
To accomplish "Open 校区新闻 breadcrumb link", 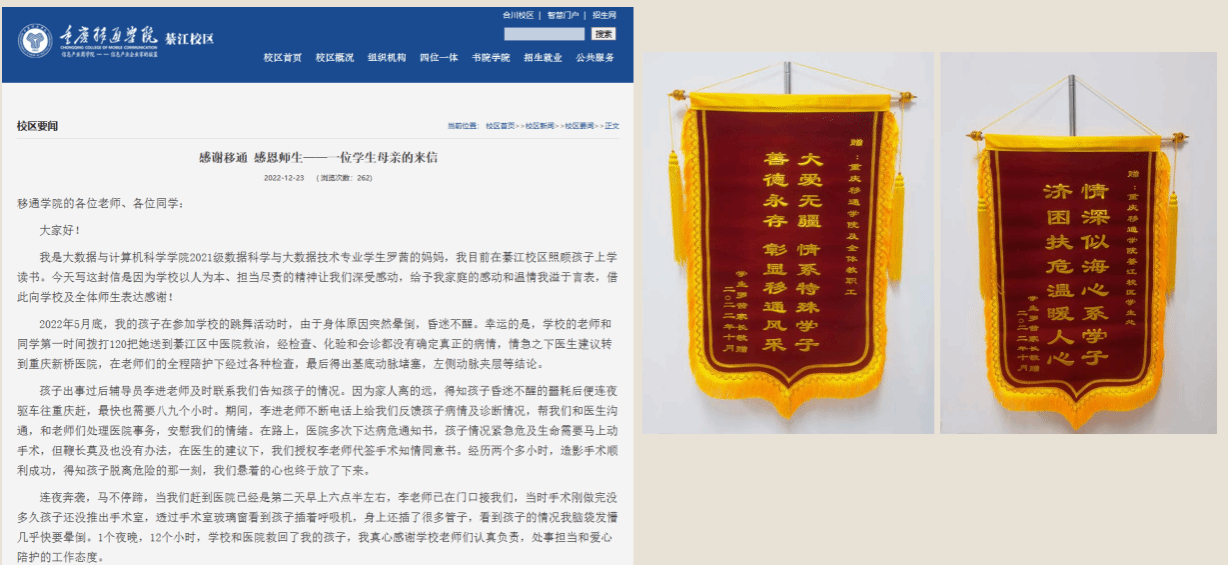I will 540,126.
